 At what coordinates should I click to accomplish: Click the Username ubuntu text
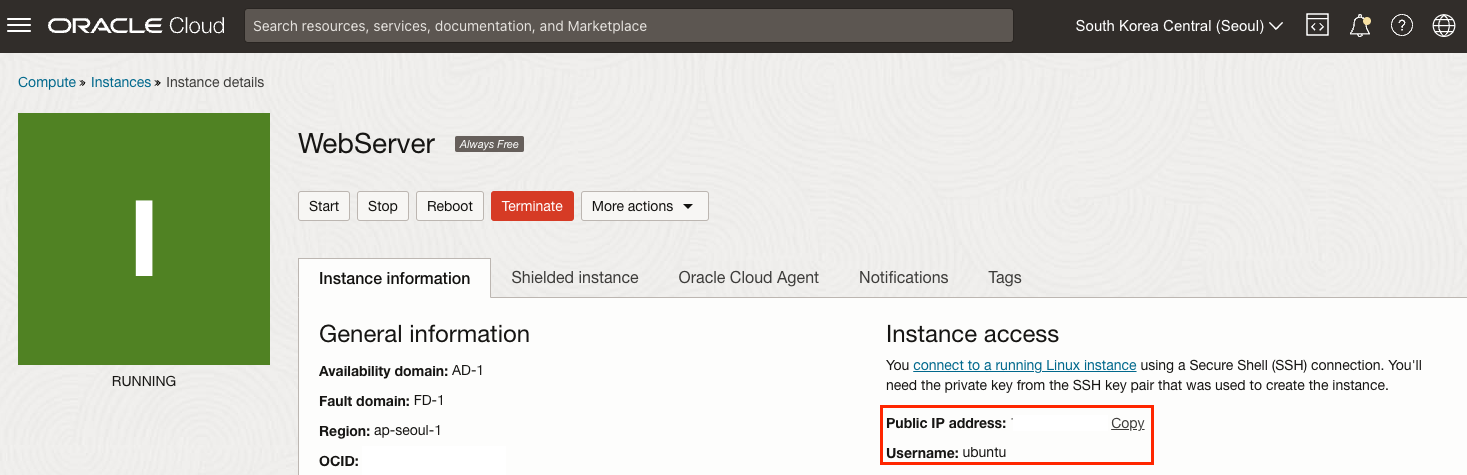point(946,453)
